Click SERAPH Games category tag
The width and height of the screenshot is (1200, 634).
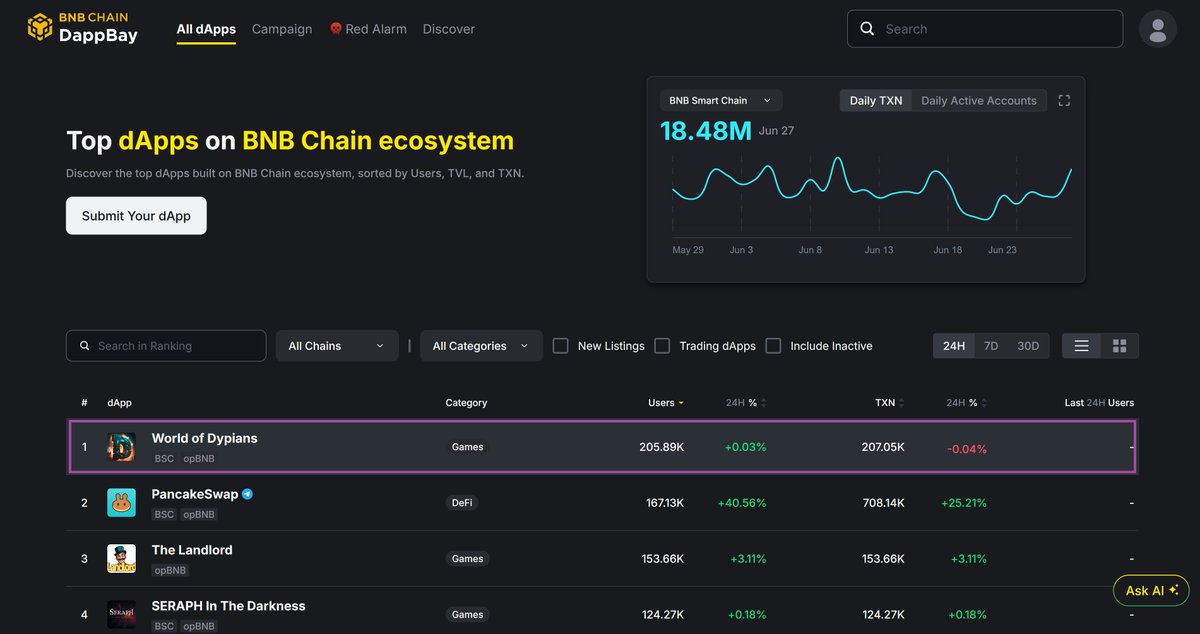467,615
